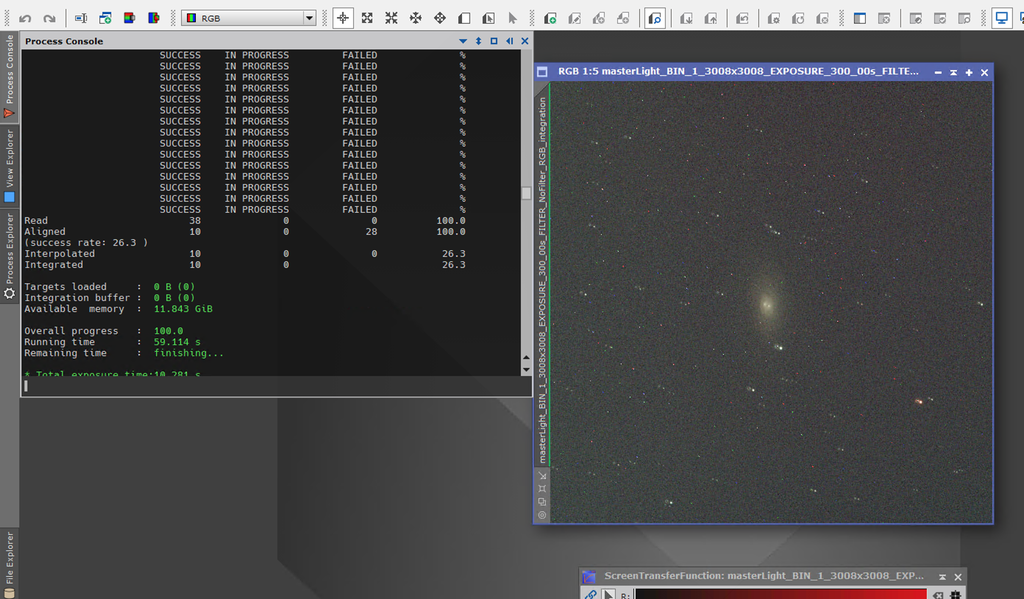Click the inward four-arrow center icon
Viewport: 1024px width, 599px height.
pyautogui.click(x=415, y=18)
